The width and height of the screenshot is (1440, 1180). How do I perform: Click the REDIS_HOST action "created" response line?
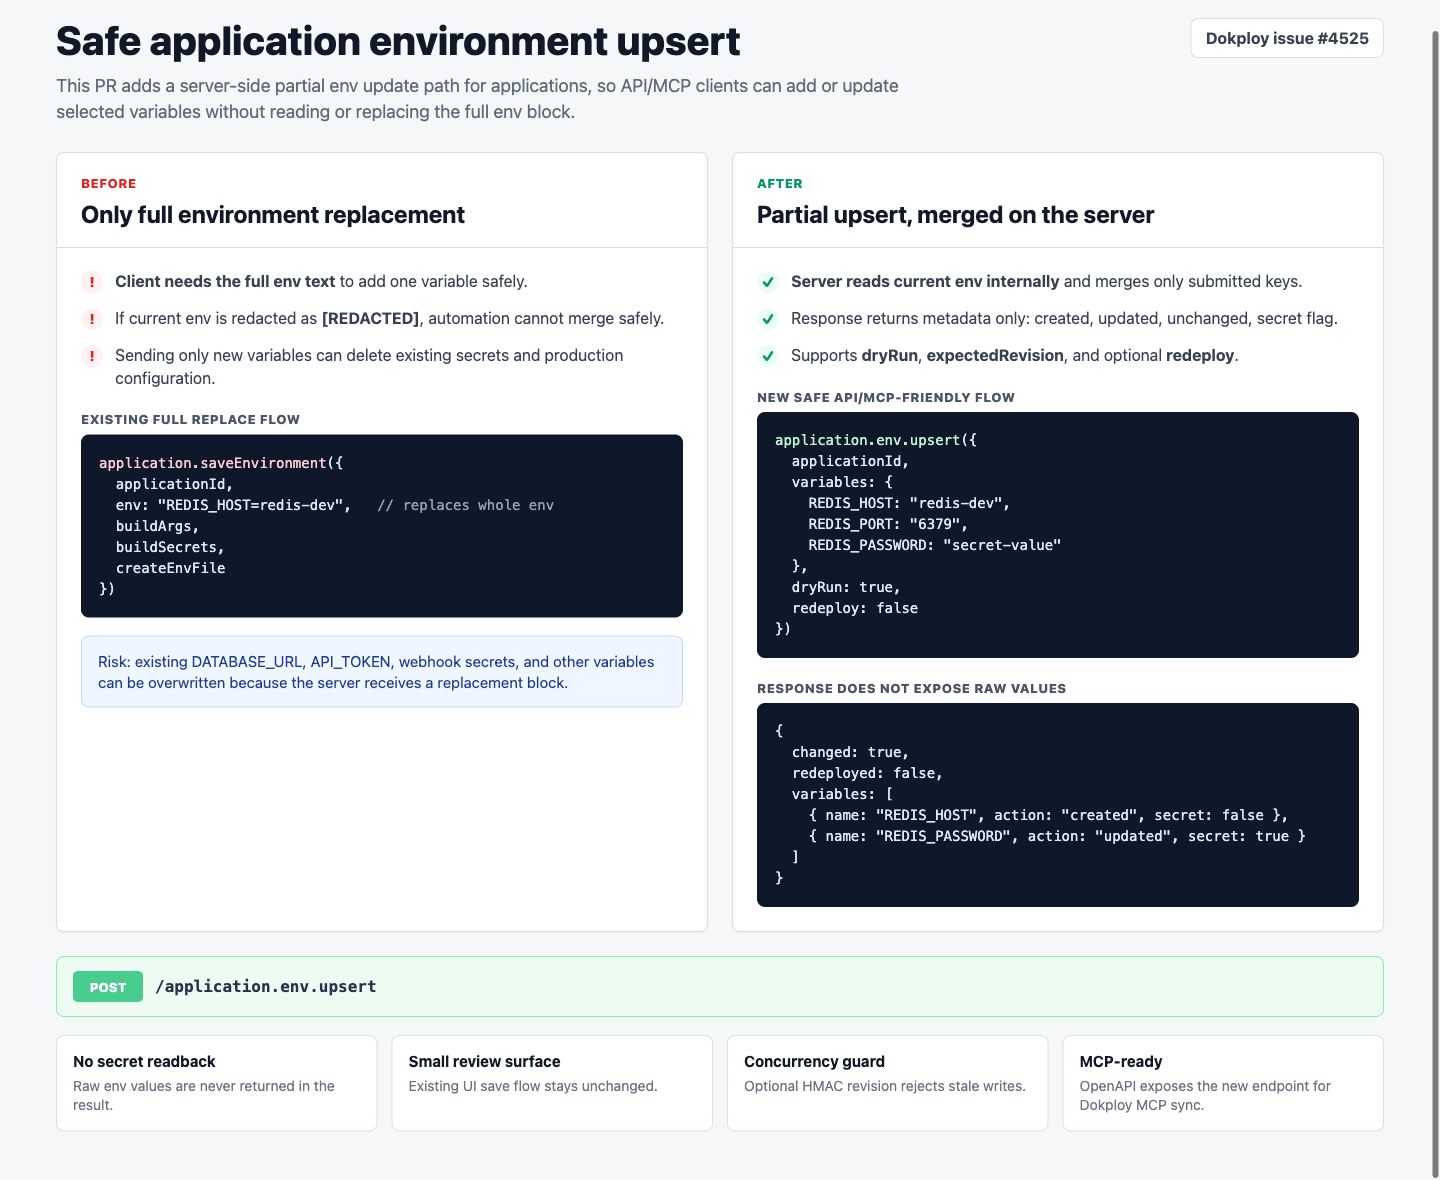pyautogui.click(x=1048, y=815)
